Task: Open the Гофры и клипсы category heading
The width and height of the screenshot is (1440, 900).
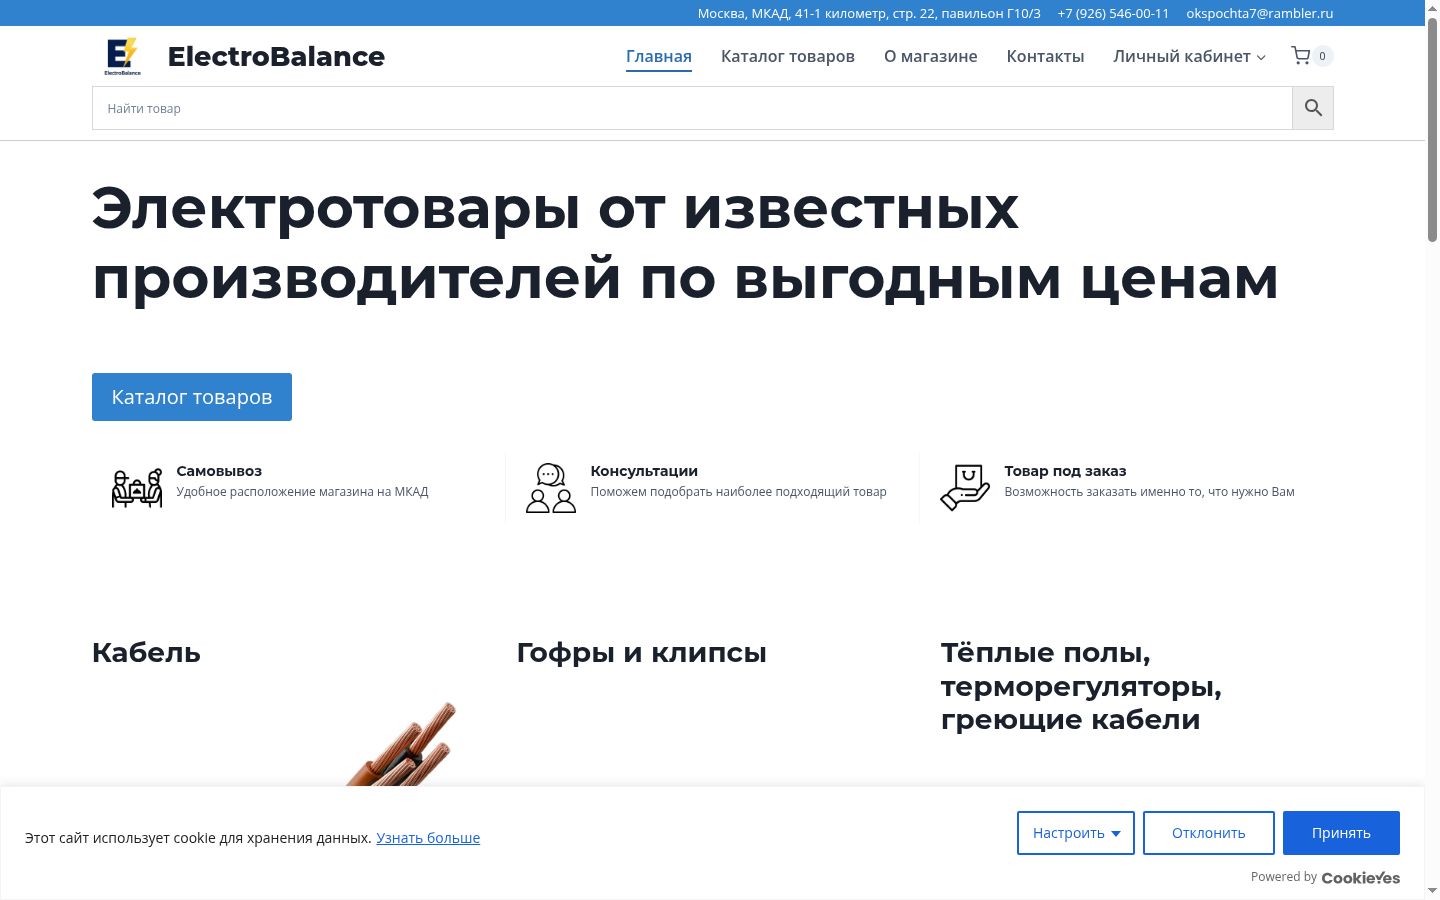Action: pyautogui.click(x=641, y=653)
